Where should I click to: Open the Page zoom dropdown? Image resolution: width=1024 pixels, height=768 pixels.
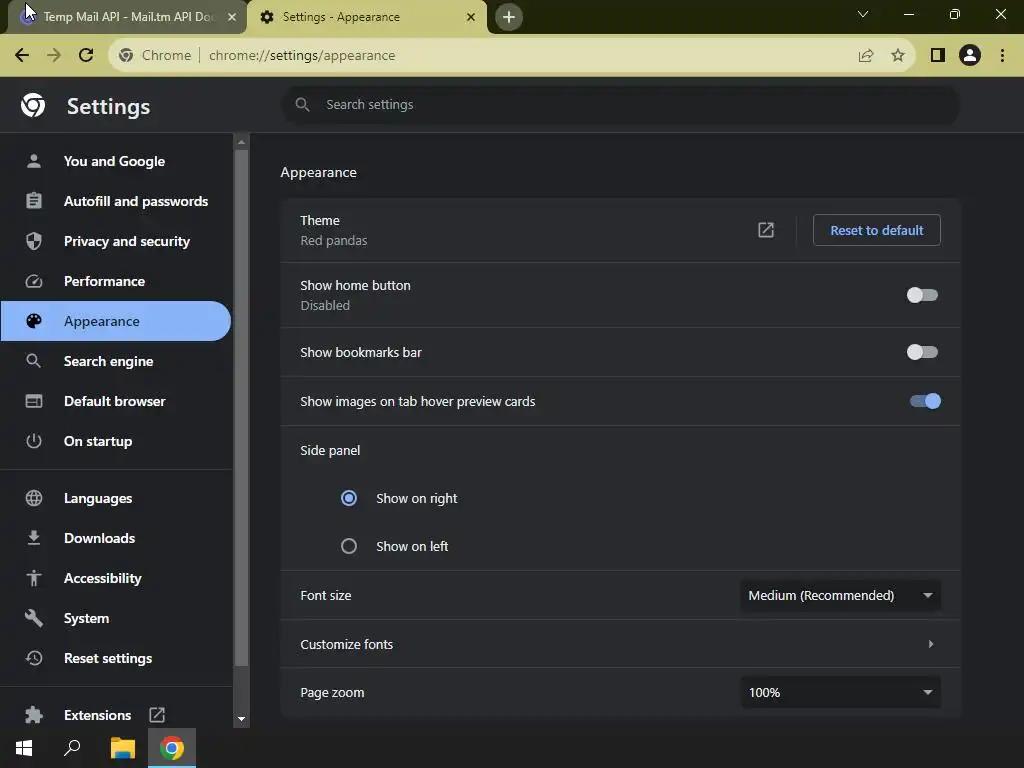coord(840,692)
